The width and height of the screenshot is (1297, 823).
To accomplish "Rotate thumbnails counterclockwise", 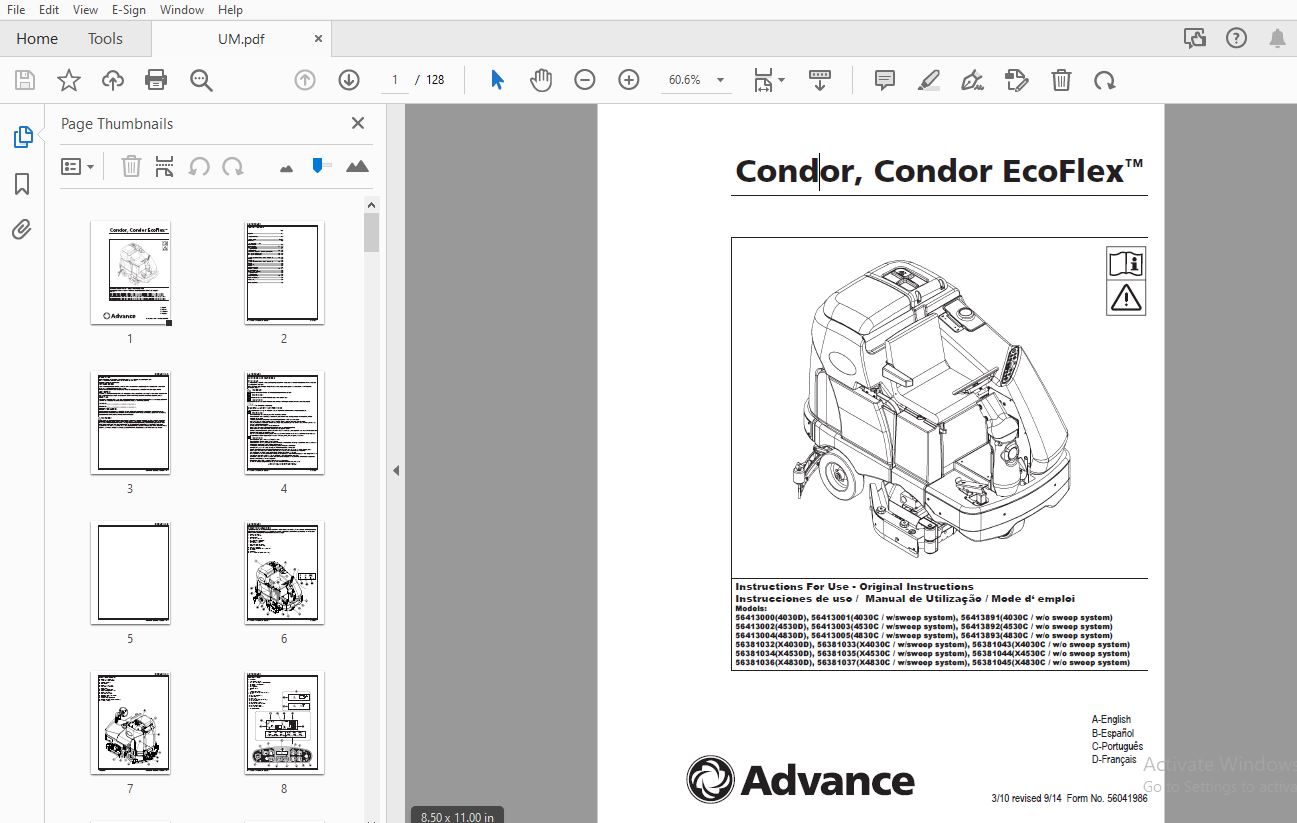I will pyautogui.click(x=199, y=166).
